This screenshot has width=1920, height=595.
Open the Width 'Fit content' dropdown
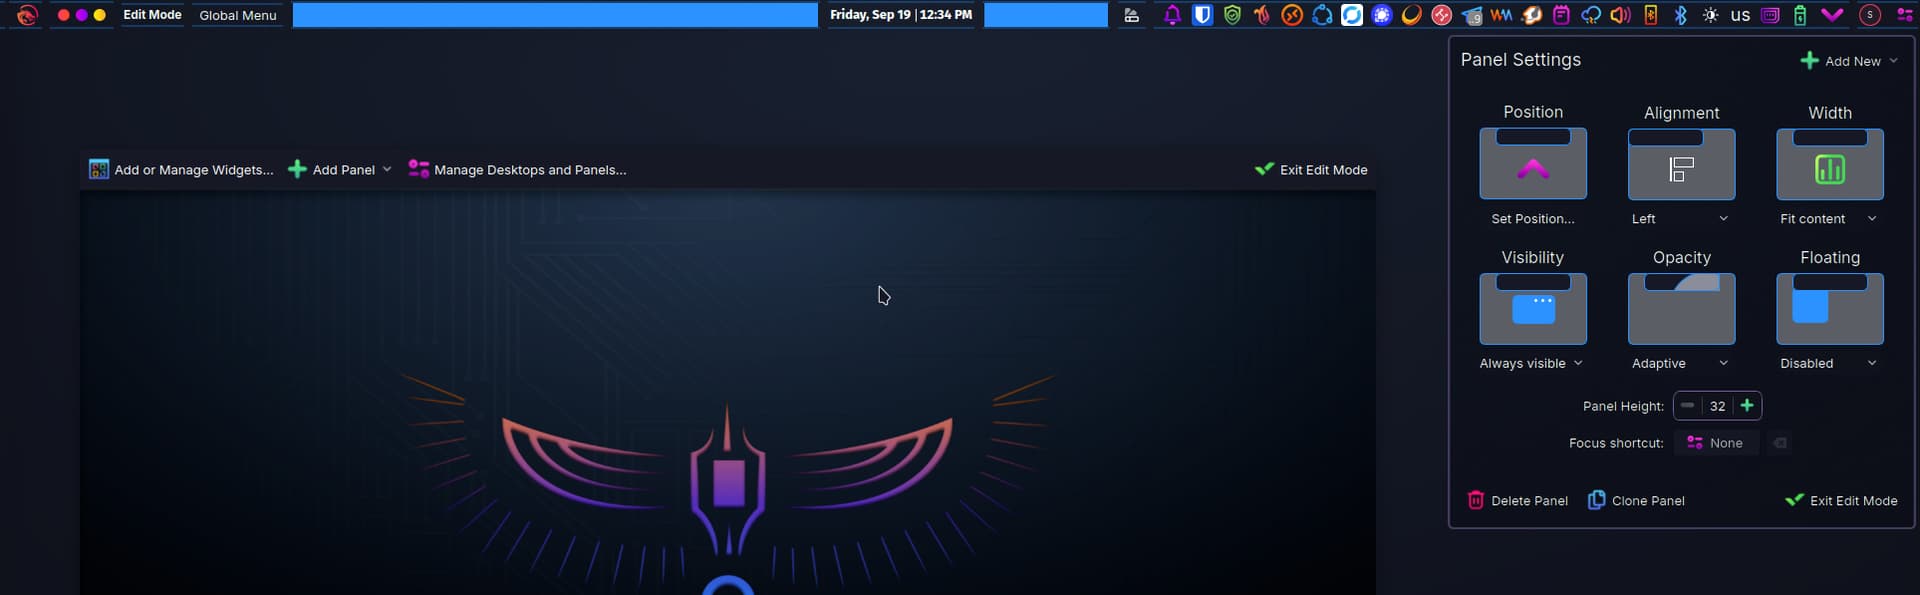click(x=1828, y=219)
